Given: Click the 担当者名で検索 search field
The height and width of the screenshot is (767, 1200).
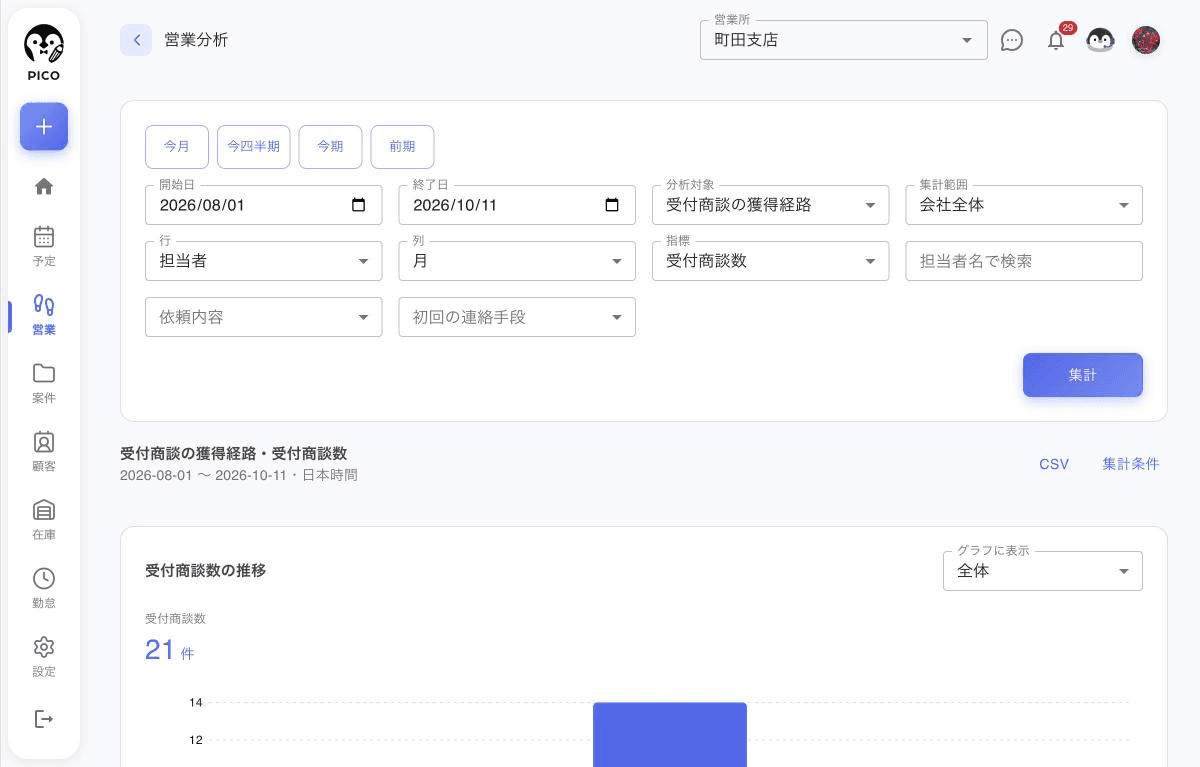Looking at the screenshot, I should coord(1024,261).
